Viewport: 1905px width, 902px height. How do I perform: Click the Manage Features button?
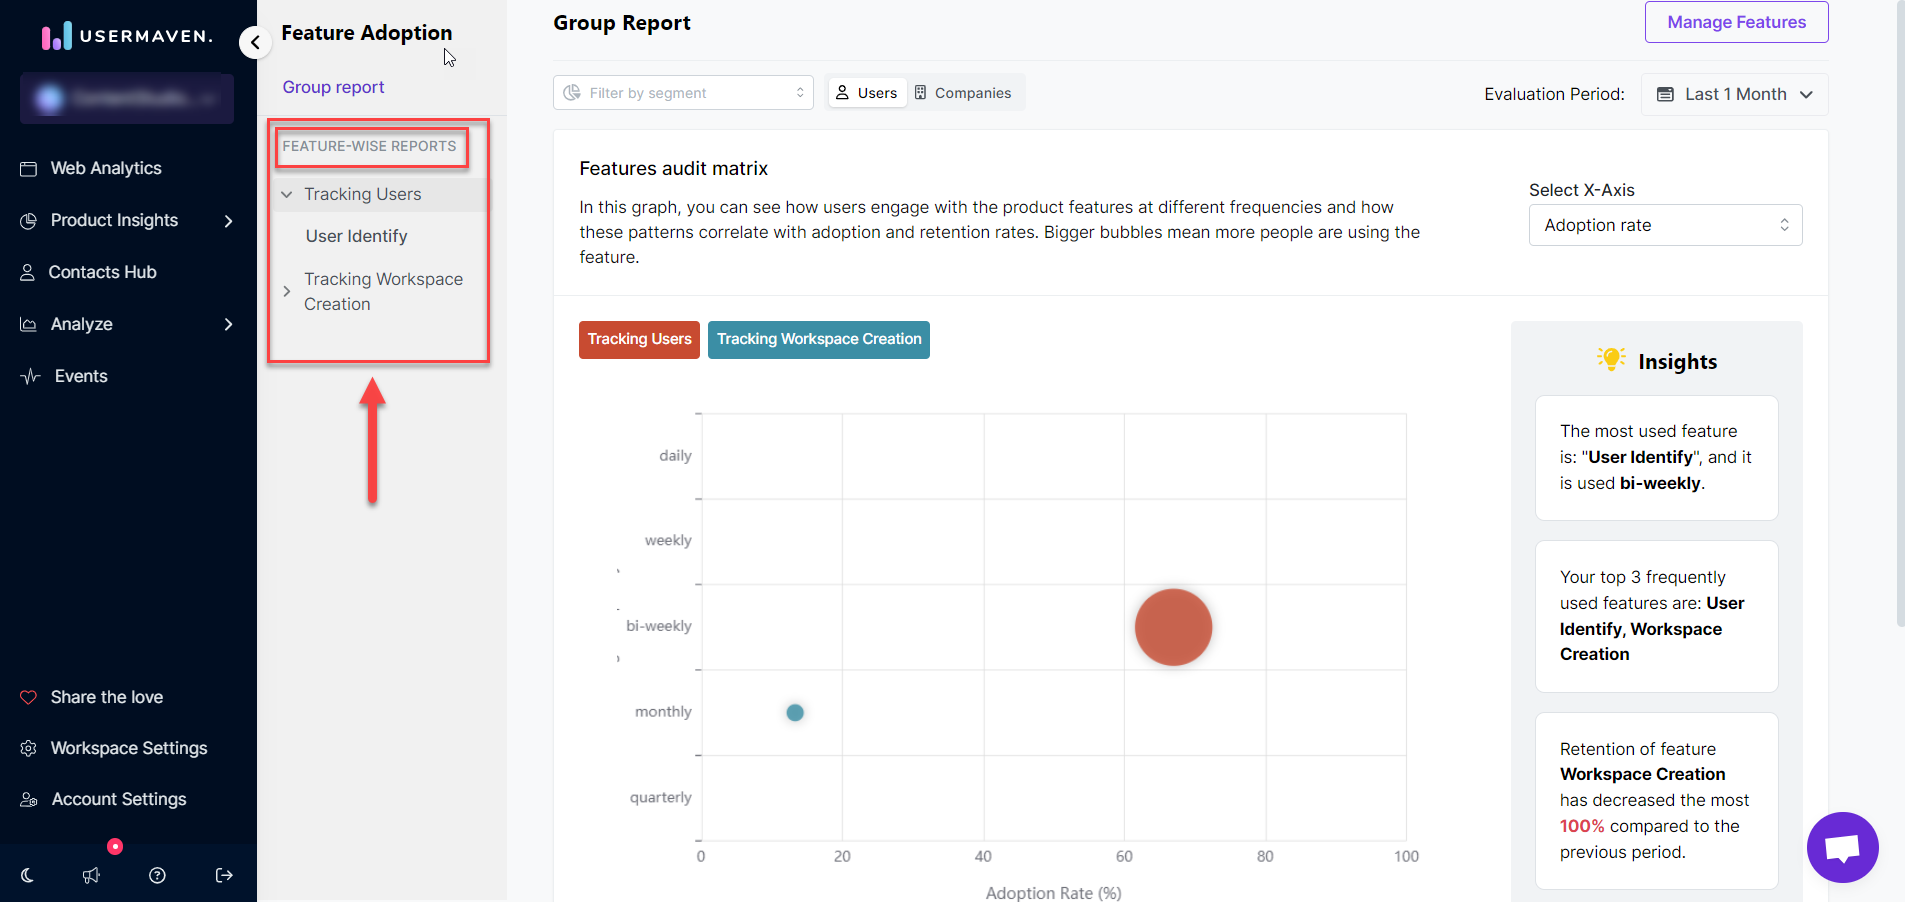tap(1735, 22)
